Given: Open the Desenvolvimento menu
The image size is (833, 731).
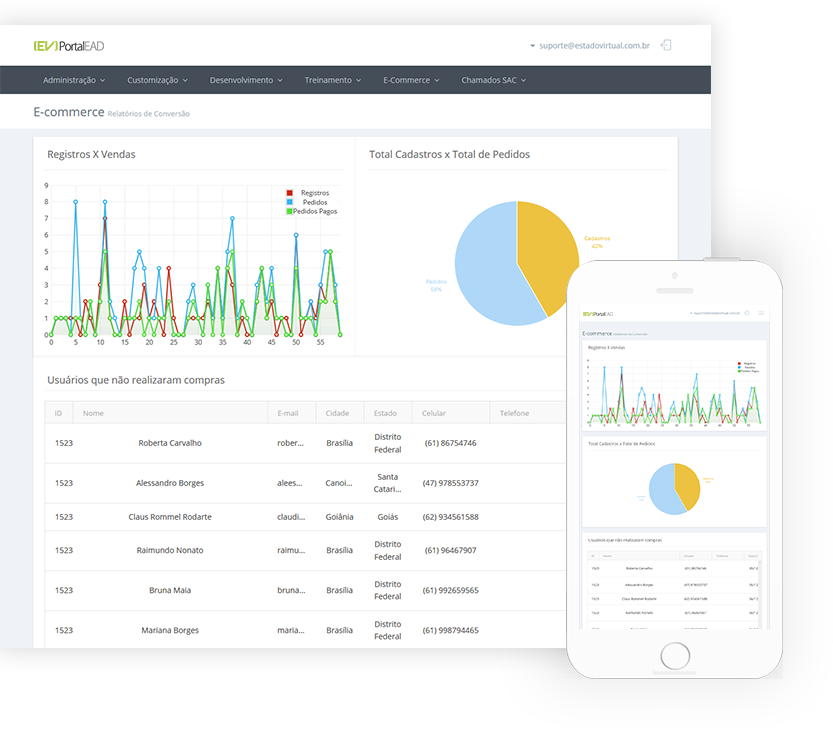Looking at the screenshot, I should (246, 80).
